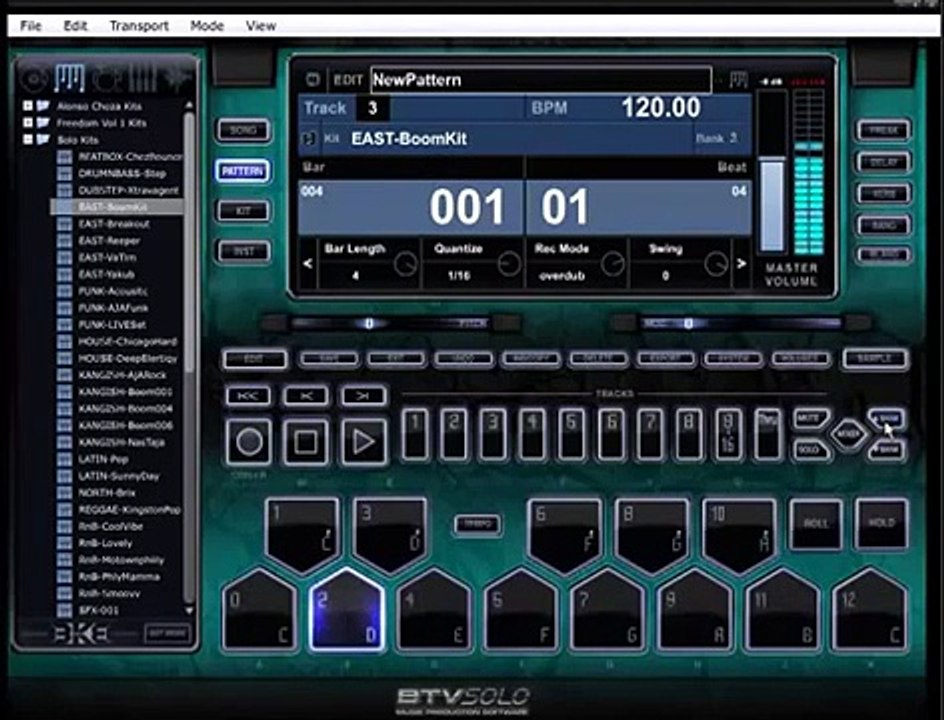Select track 1 button
The height and width of the screenshot is (720, 944).
pyautogui.click(x=415, y=435)
